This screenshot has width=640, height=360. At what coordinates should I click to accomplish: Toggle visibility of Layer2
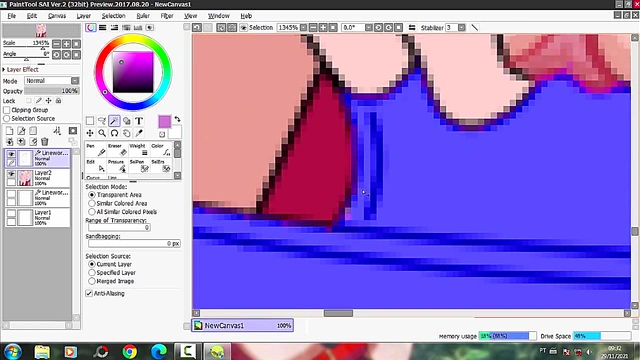[x=11, y=174]
